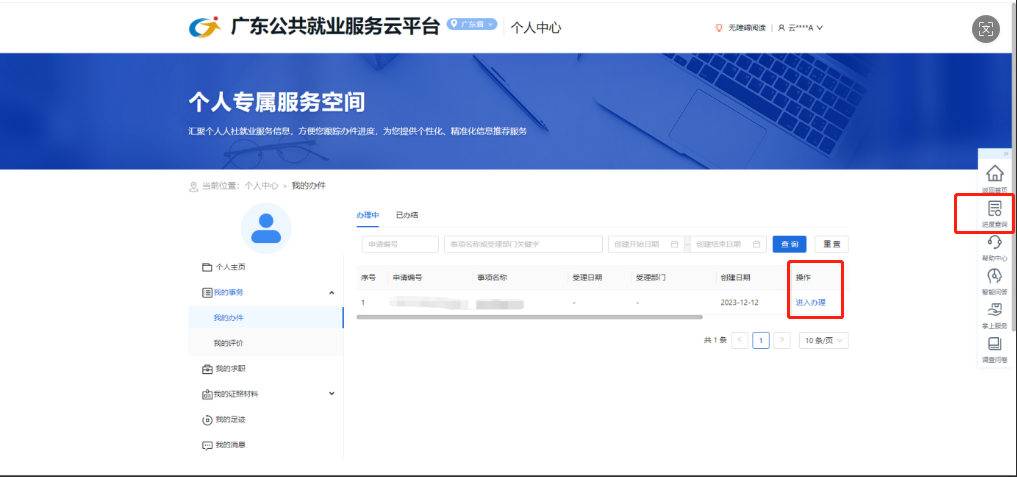The width and height of the screenshot is (1017, 477).
Task: Click the 返回首页 home icon
Action: point(994,175)
